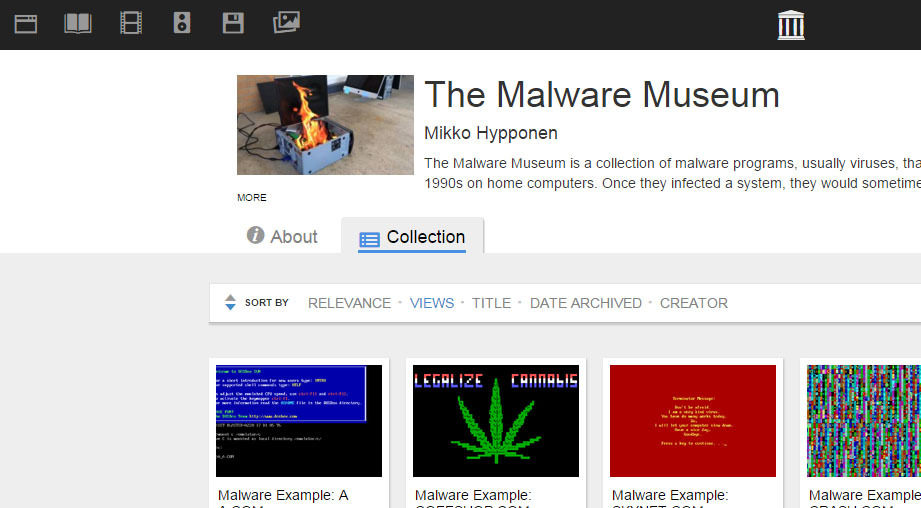Click the burning computer collection image

point(325,125)
